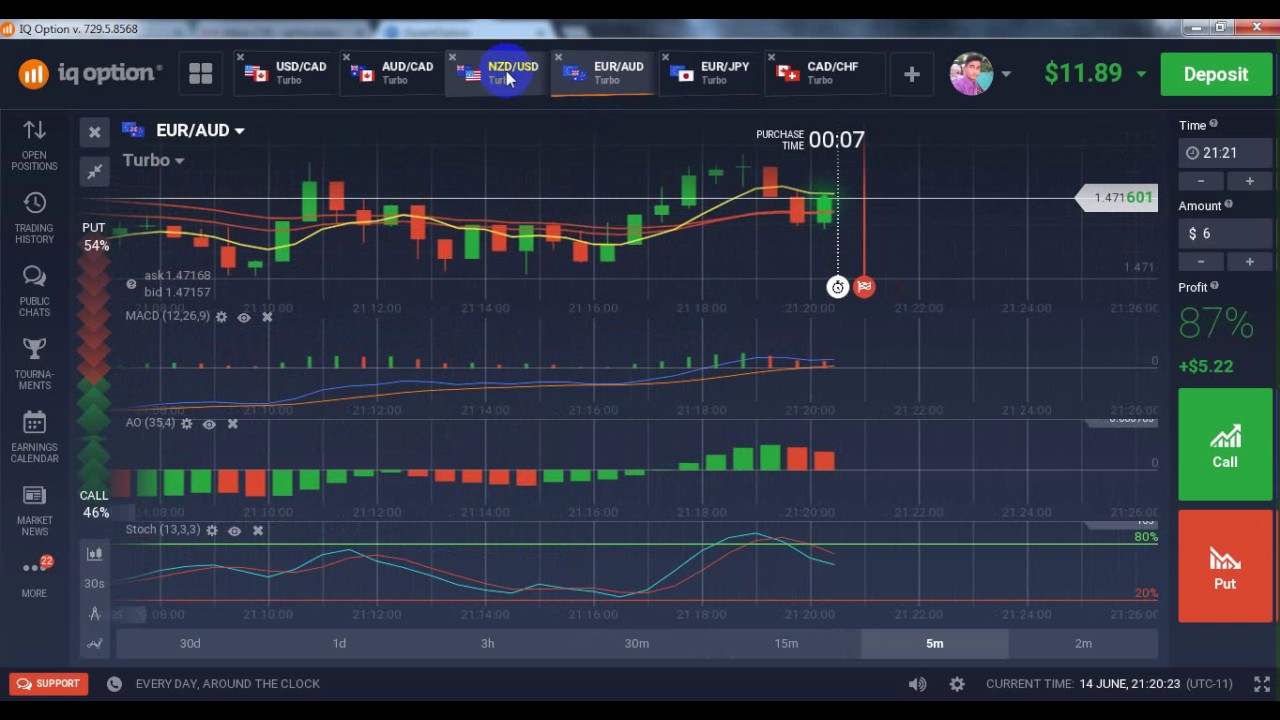Open AO indicator settings gear

(x=186, y=424)
